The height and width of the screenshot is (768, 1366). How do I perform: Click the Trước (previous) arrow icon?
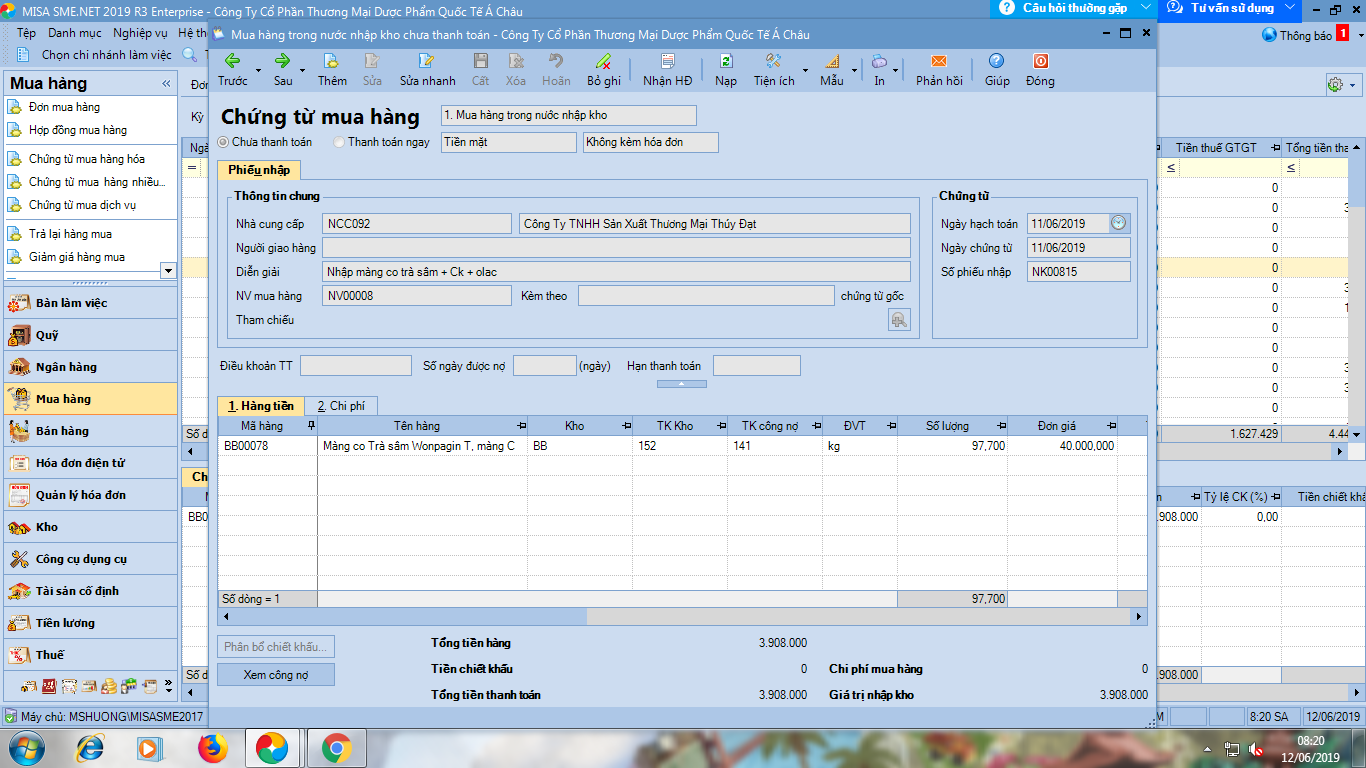click(232, 62)
